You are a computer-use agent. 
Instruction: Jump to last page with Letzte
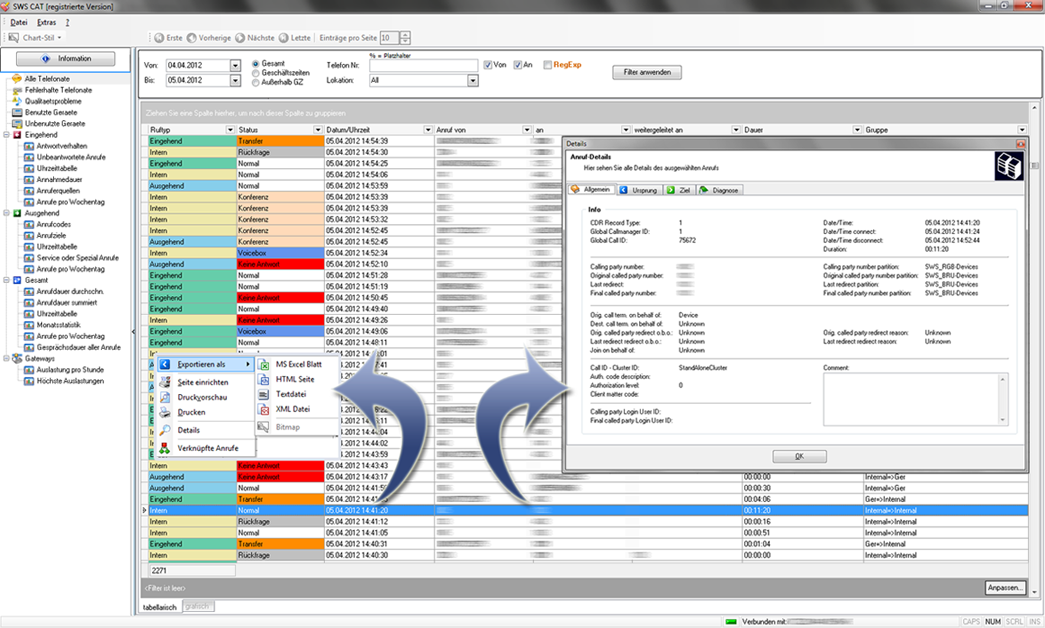(295, 38)
